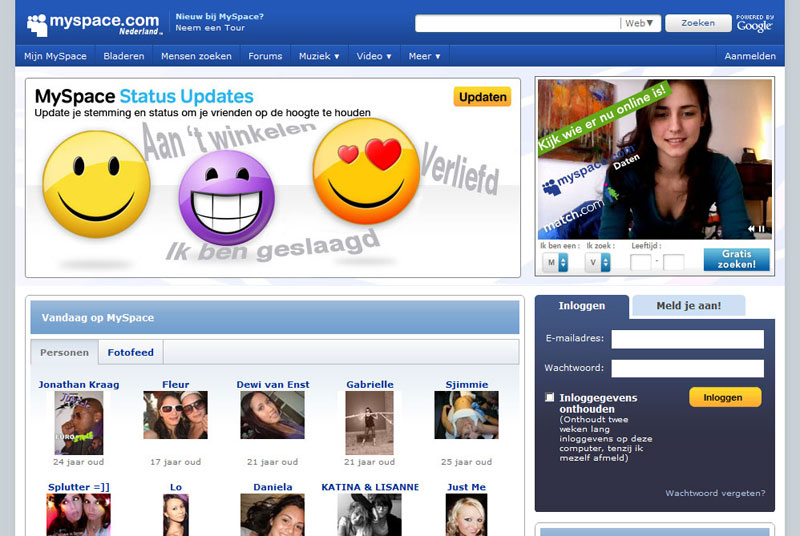
Task: Expand the Muziek menu
Action: (319, 56)
